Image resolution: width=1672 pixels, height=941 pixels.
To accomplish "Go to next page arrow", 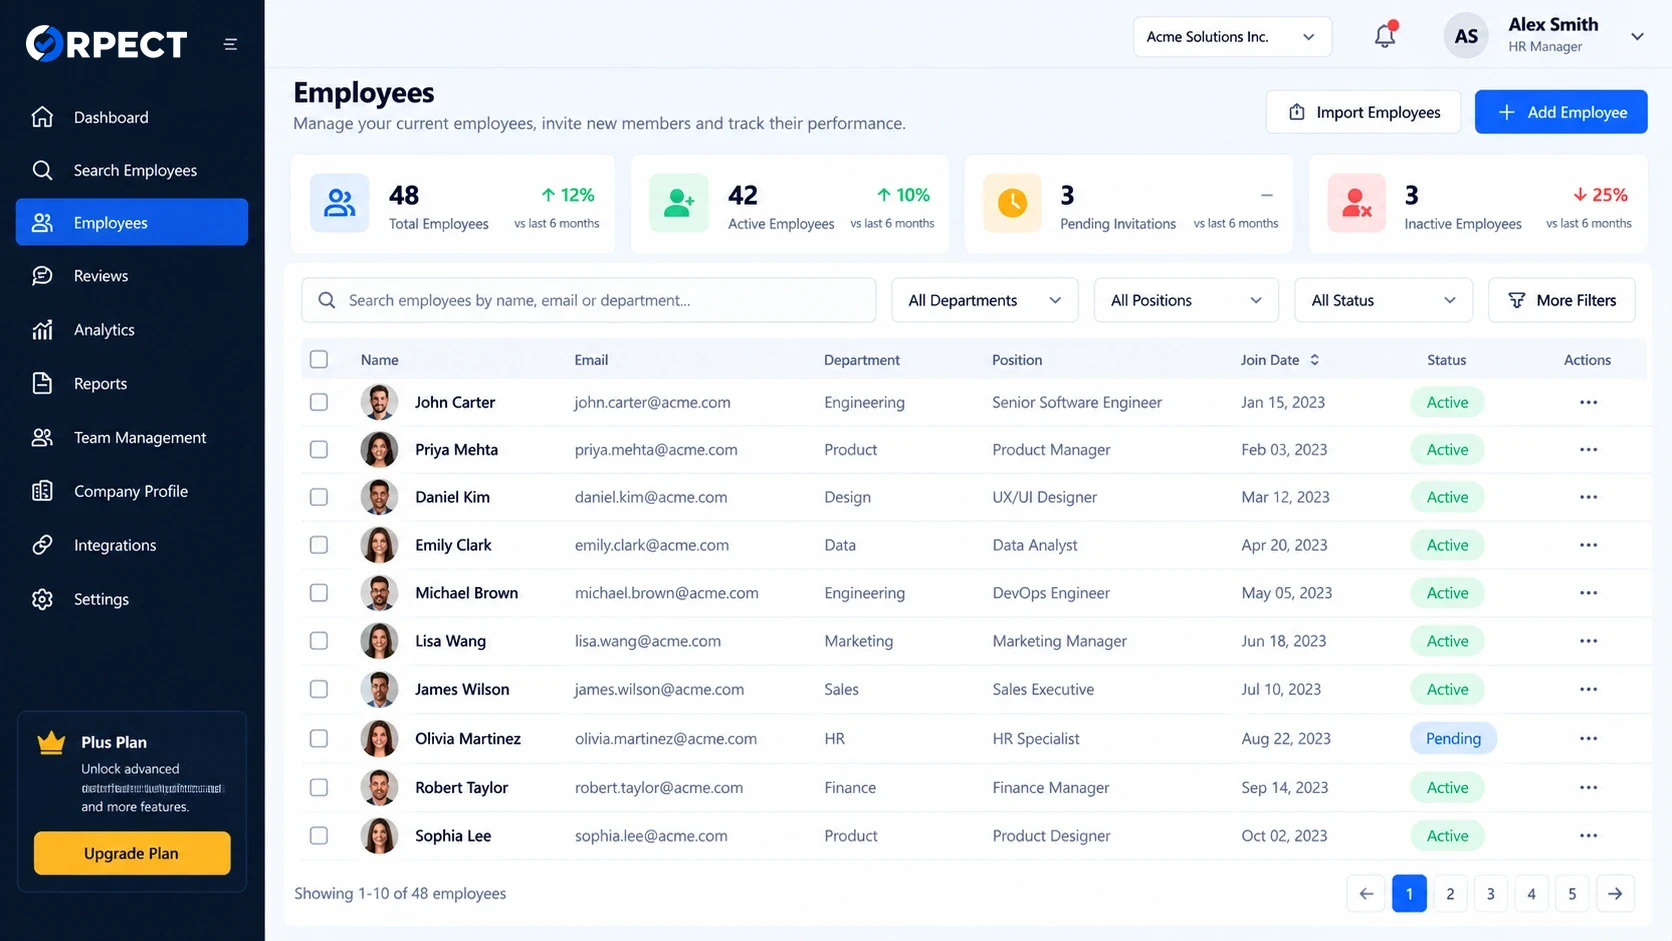I will [x=1615, y=893].
